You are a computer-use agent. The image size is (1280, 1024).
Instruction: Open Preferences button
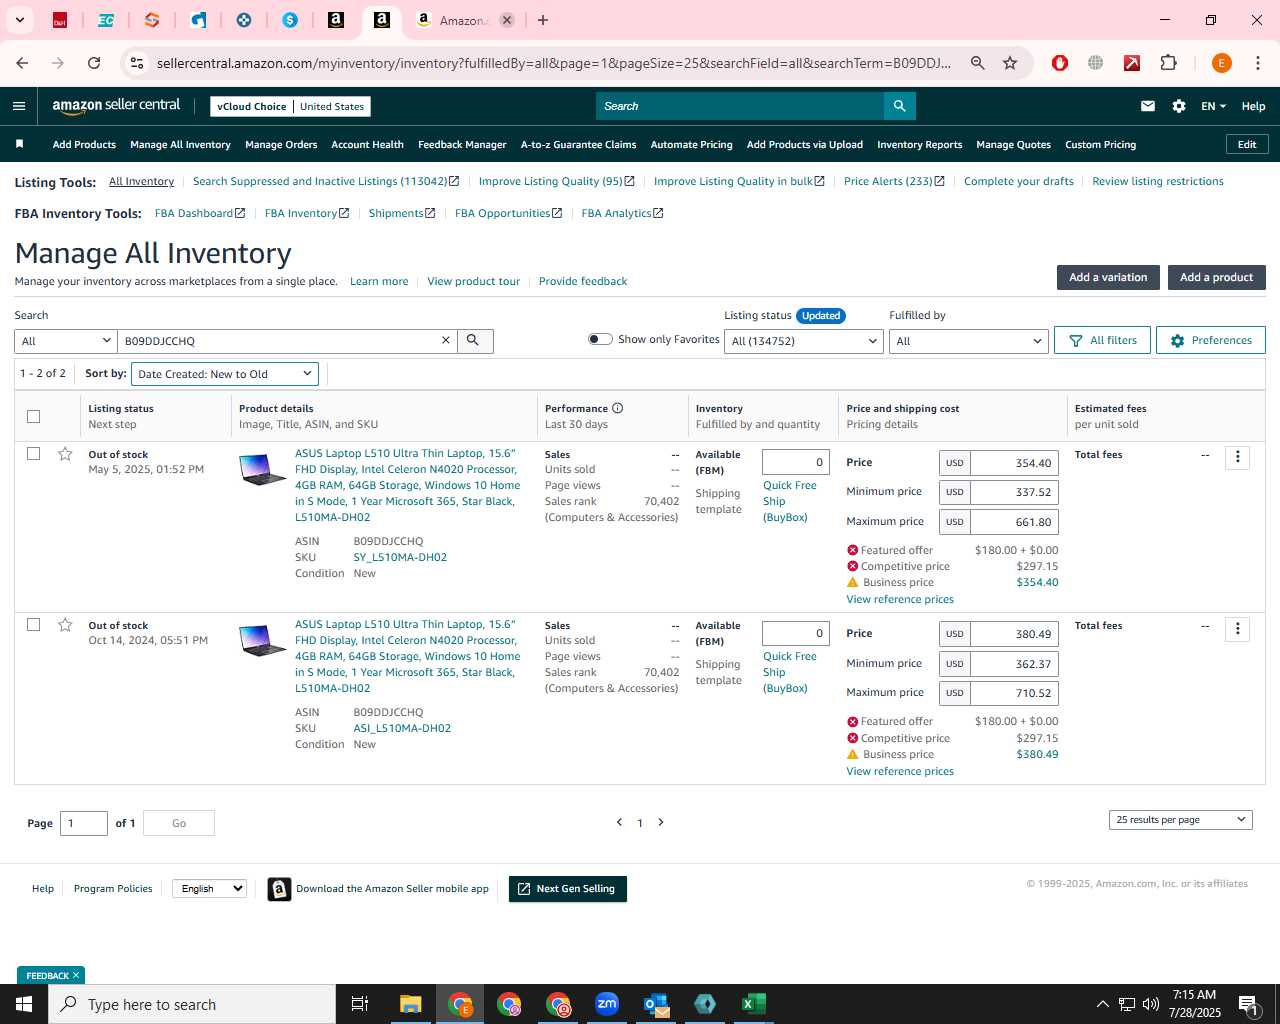[x=1210, y=340]
